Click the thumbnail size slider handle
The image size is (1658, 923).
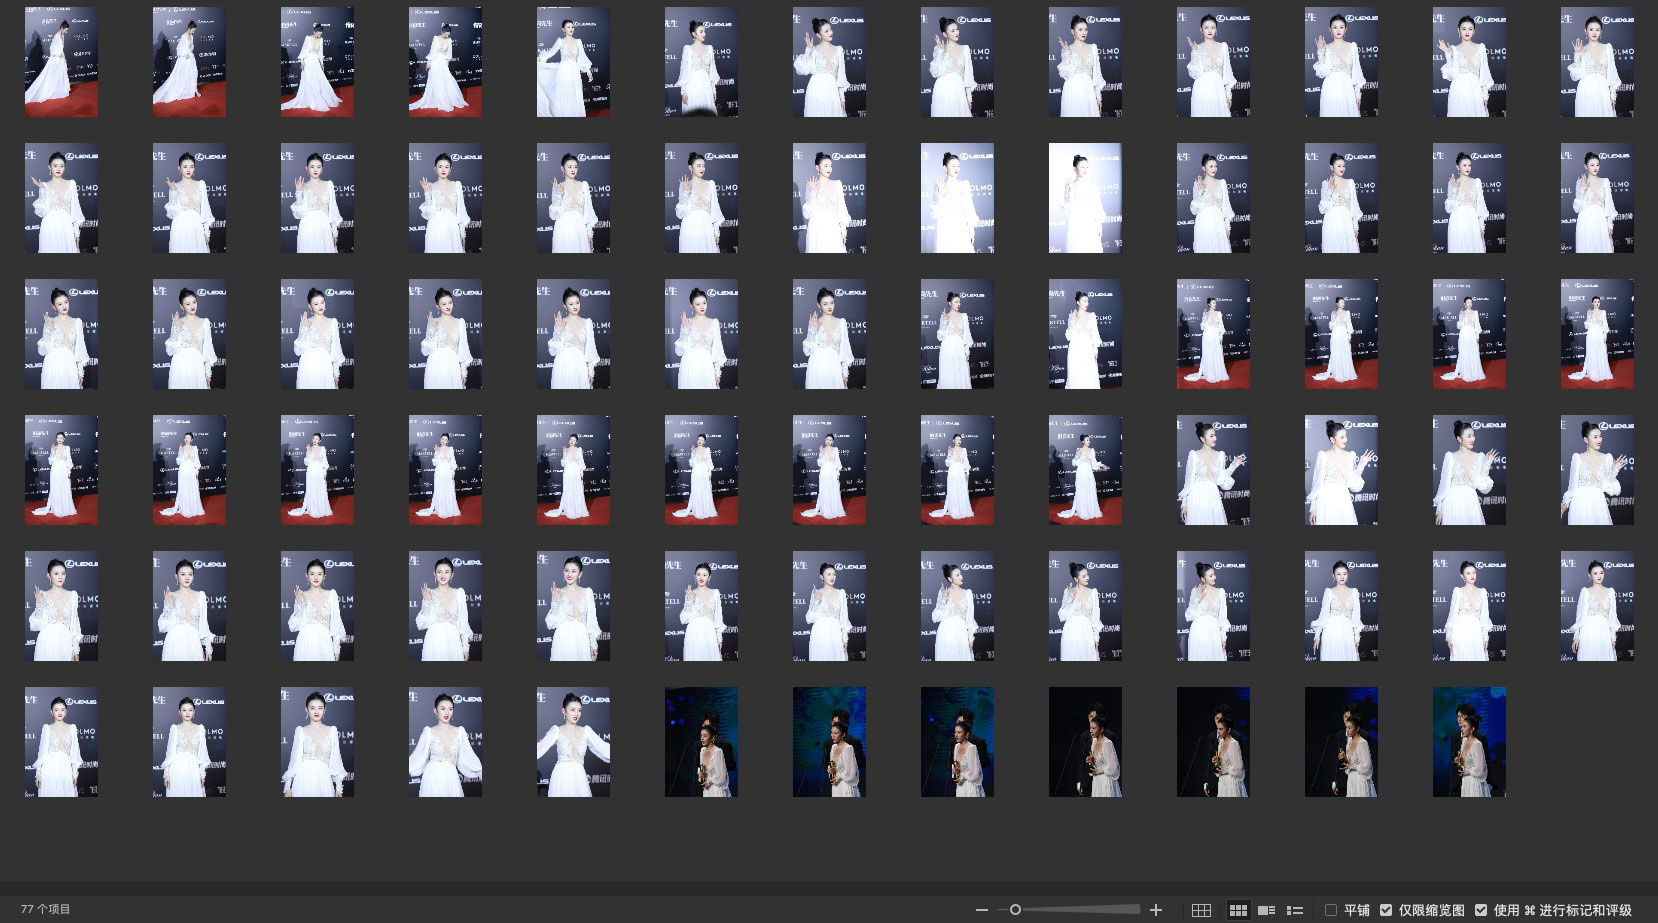click(1015, 910)
